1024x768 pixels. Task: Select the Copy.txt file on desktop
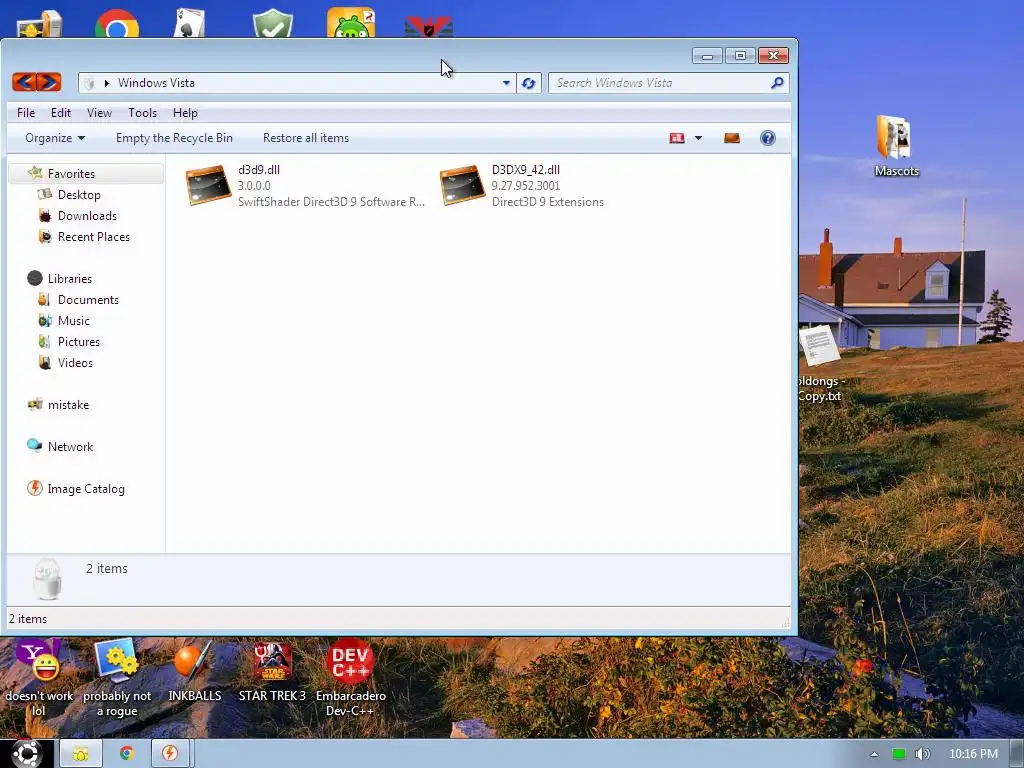818,364
